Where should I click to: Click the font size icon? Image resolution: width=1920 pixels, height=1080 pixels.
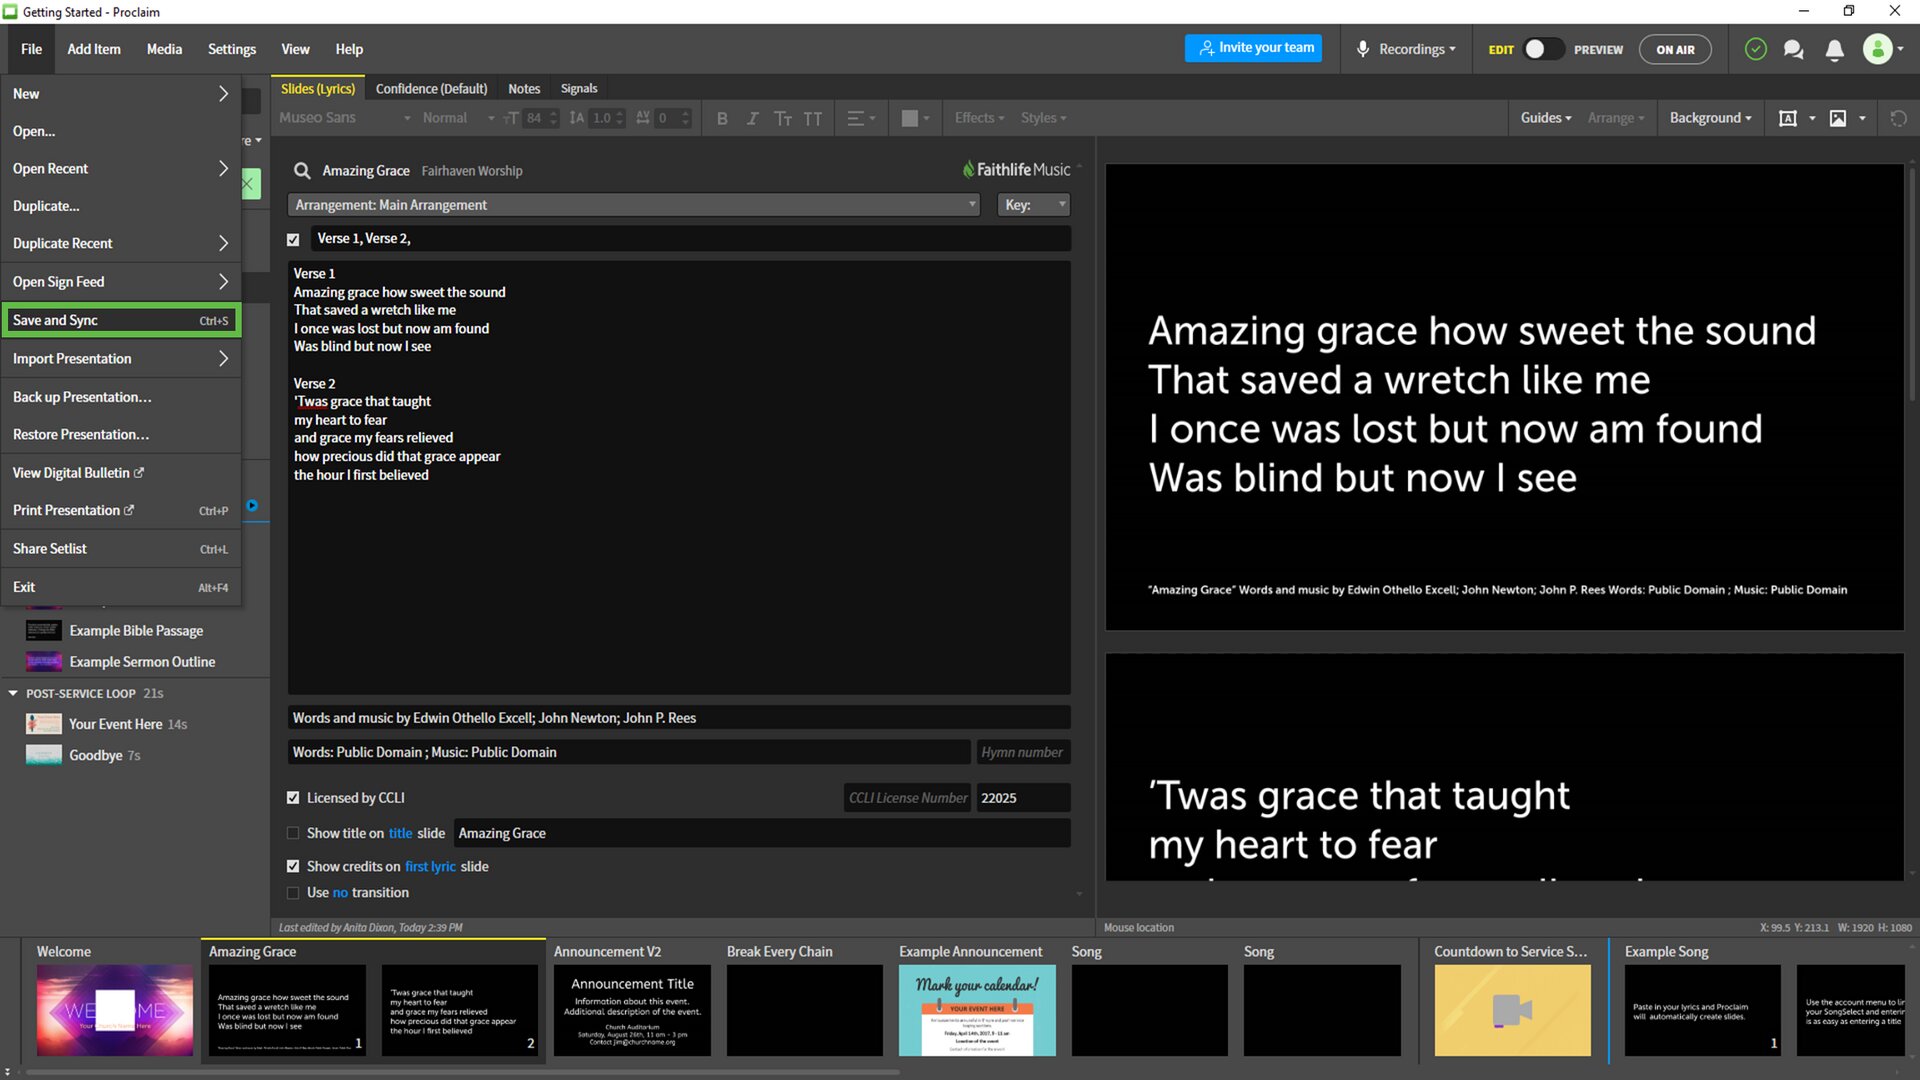click(x=511, y=118)
